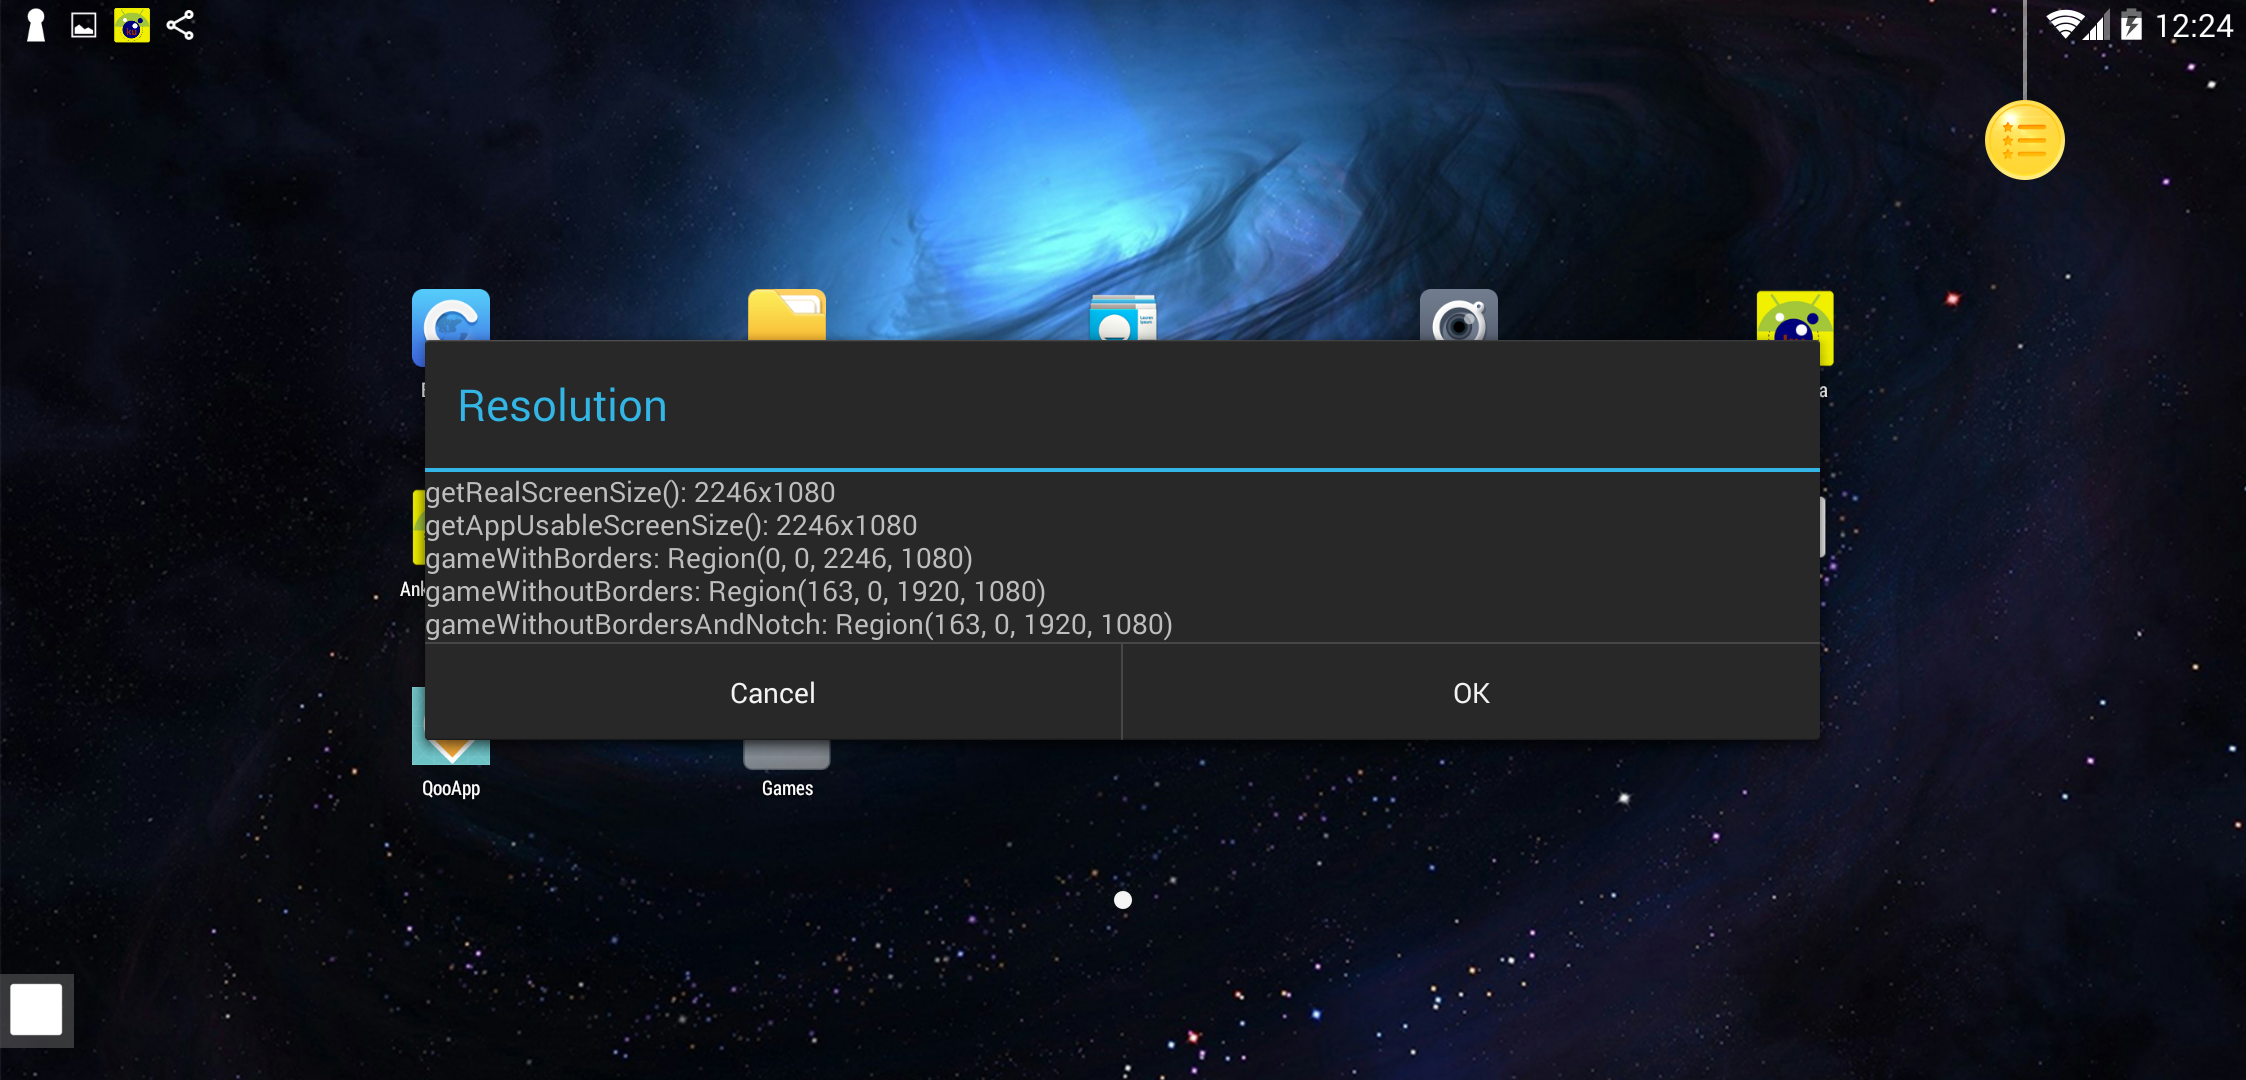Open the yellow android robot app icon
The height and width of the screenshot is (1080, 2246).
point(1795,316)
